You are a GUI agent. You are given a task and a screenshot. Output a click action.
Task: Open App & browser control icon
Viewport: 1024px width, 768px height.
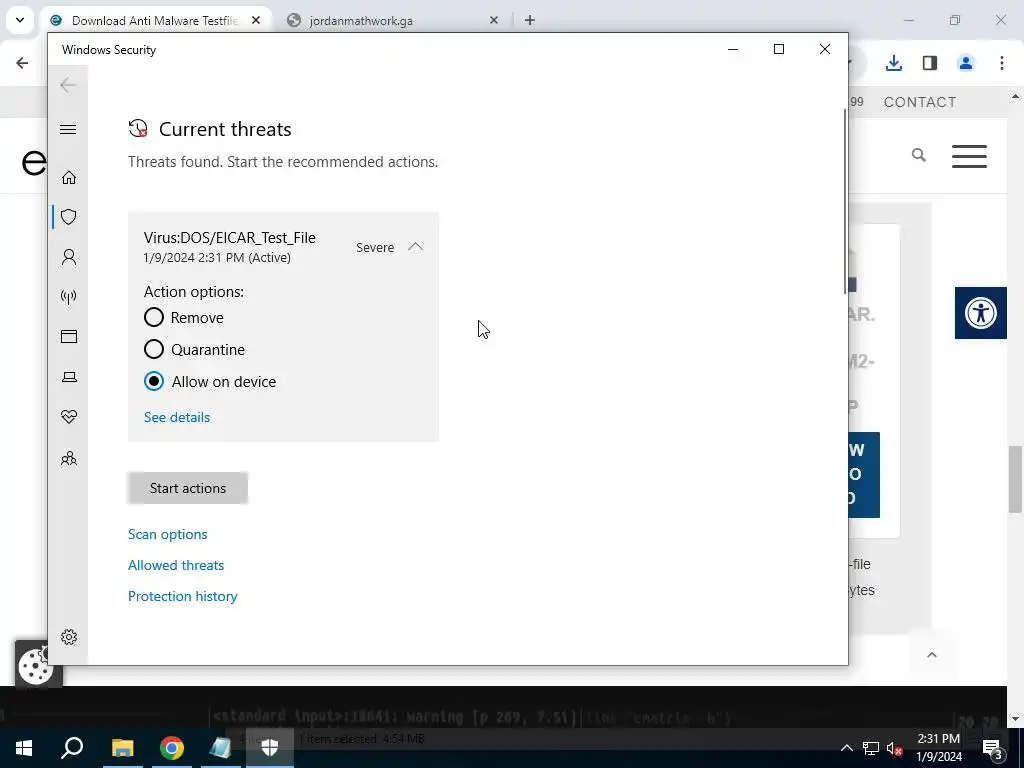tap(69, 336)
